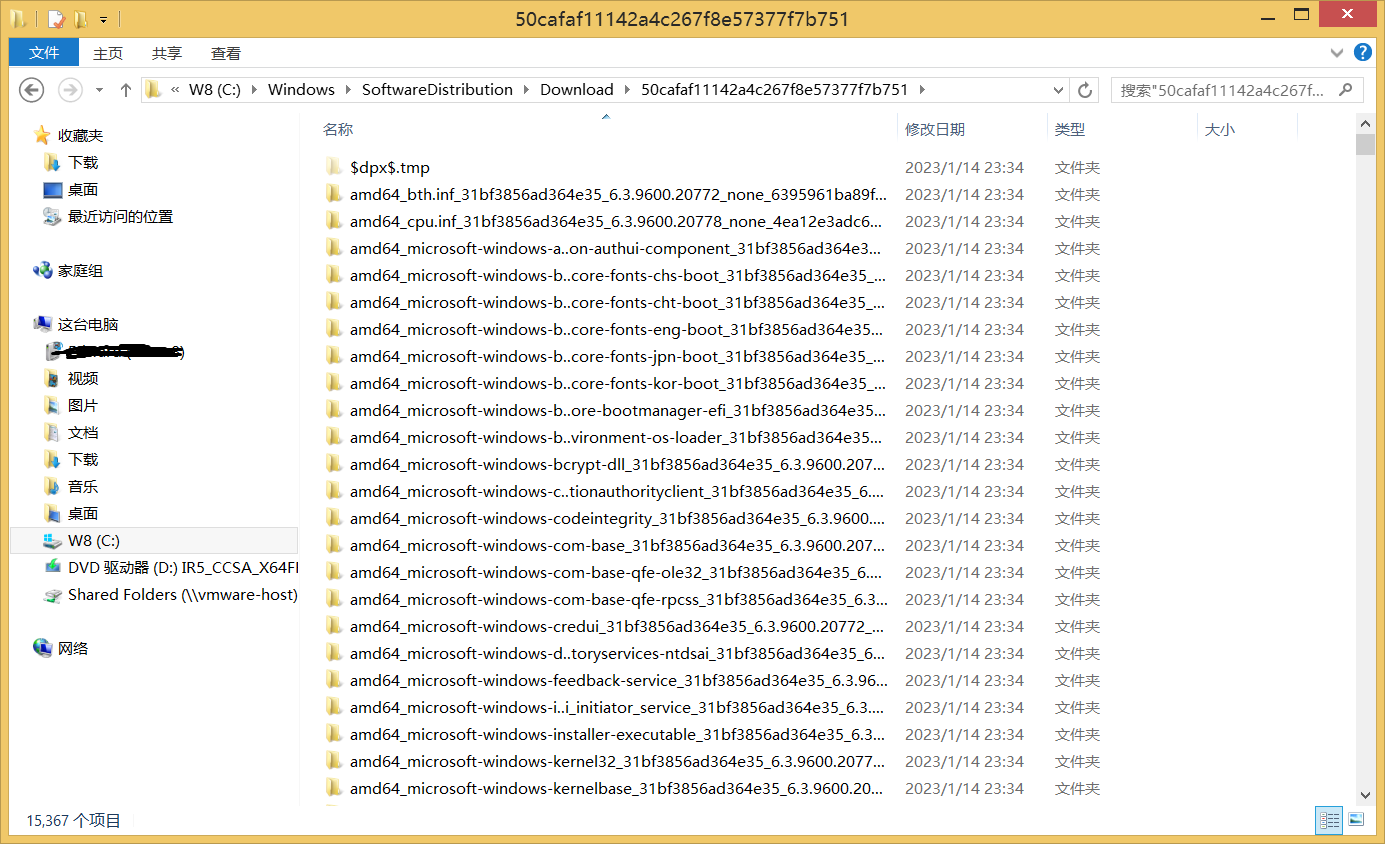Navigate to SoftwareDistribution in the address breadcrumb
1385x844 pixels.
(x=437, y=89)
